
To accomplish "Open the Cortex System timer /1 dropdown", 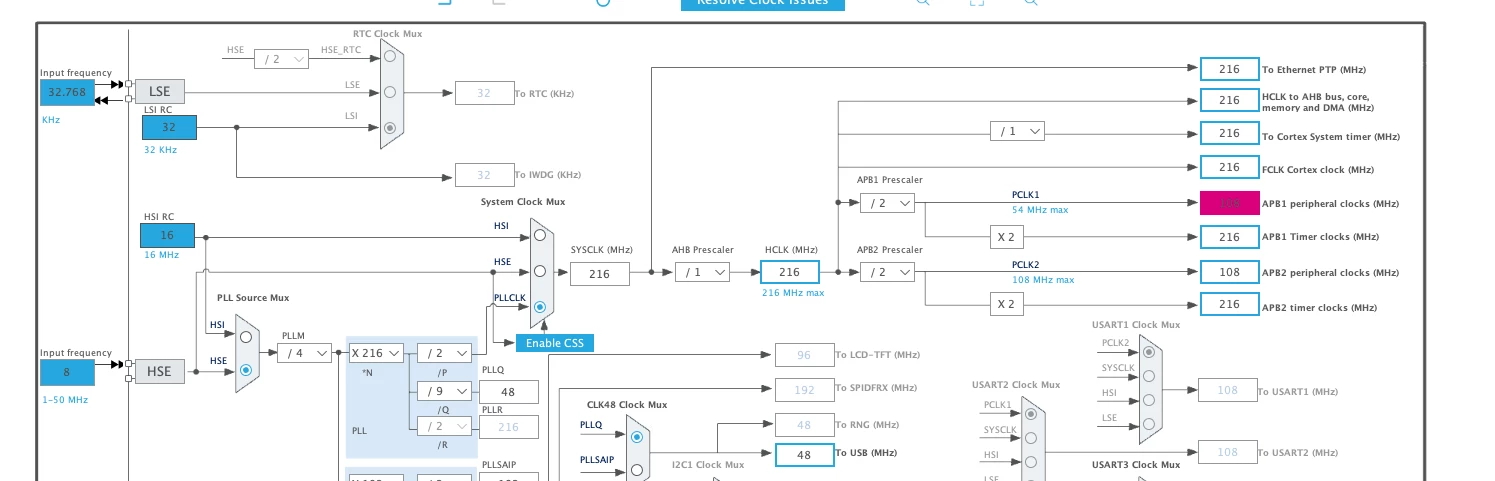I will [1017, 131].
